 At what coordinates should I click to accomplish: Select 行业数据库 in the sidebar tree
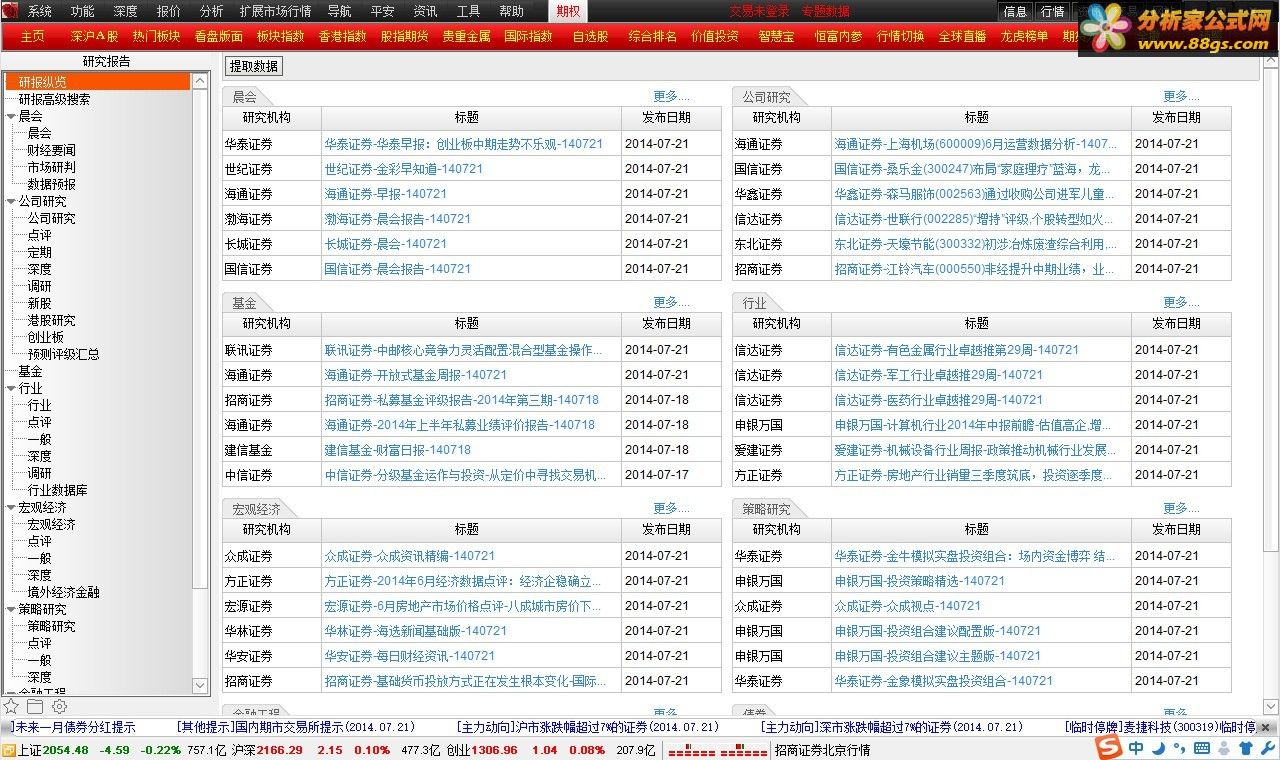57,490
